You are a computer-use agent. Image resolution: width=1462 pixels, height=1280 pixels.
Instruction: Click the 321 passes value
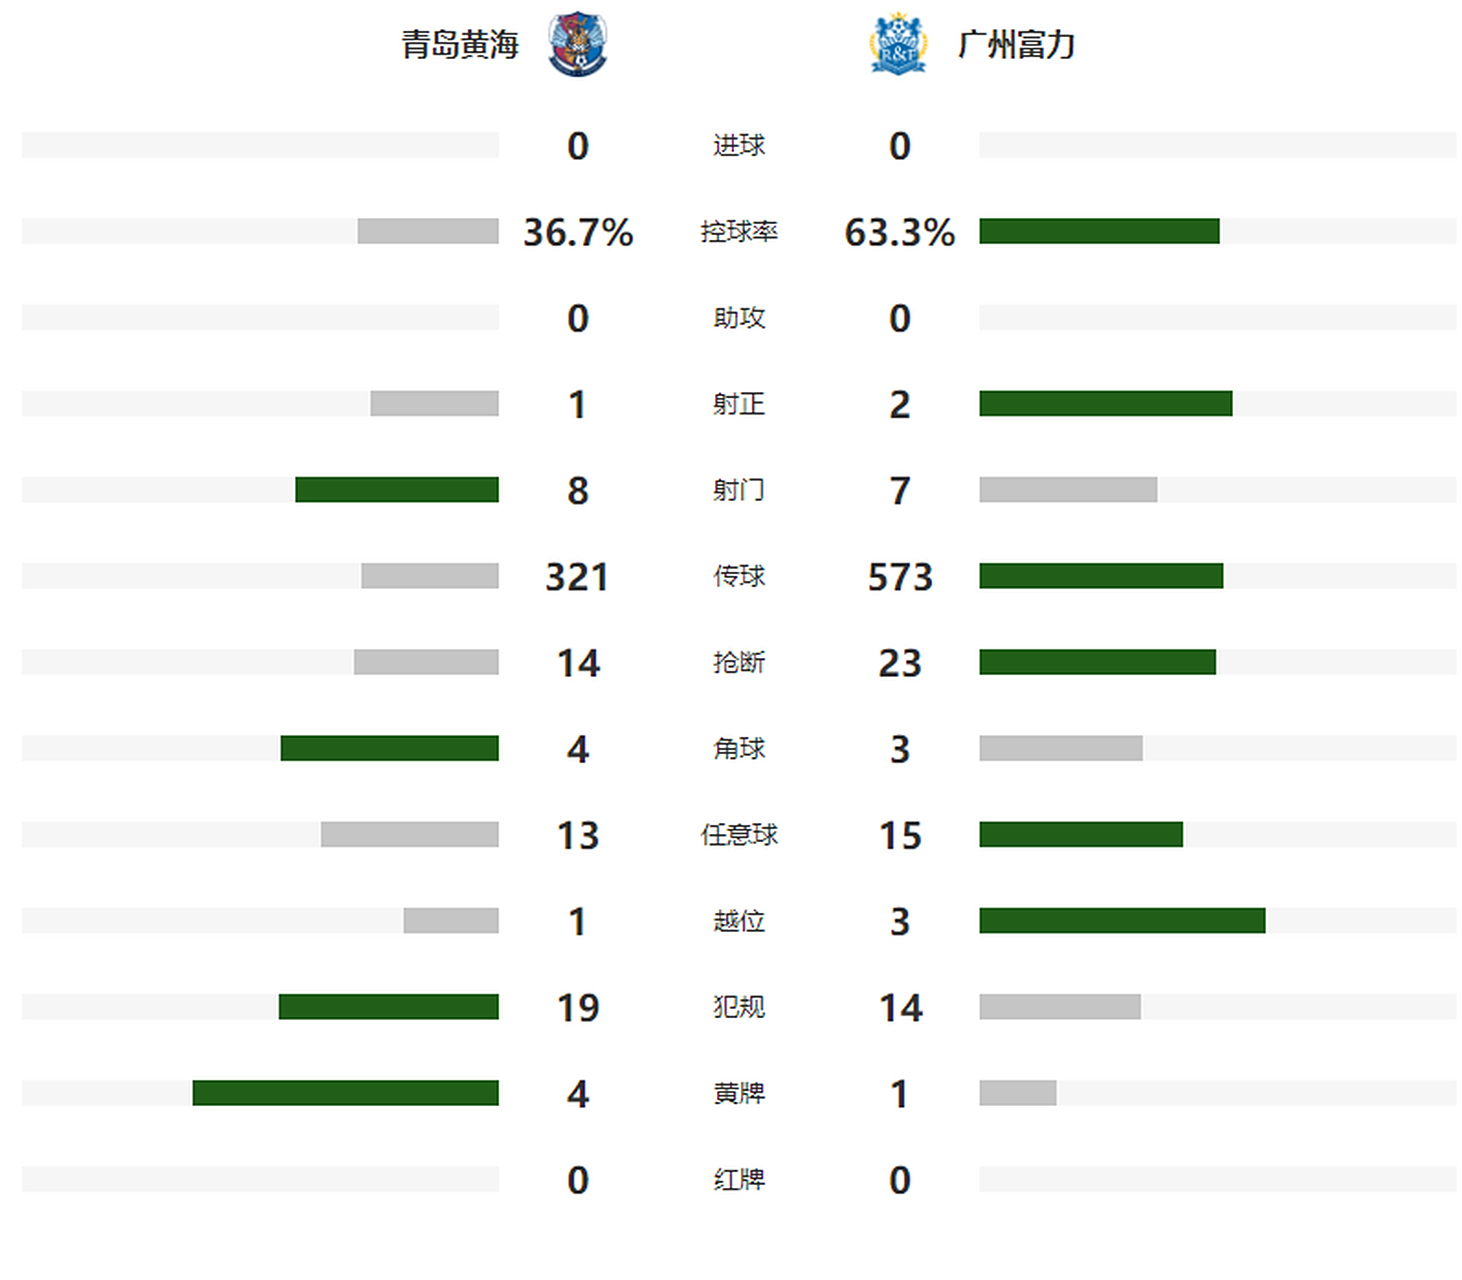577,577
